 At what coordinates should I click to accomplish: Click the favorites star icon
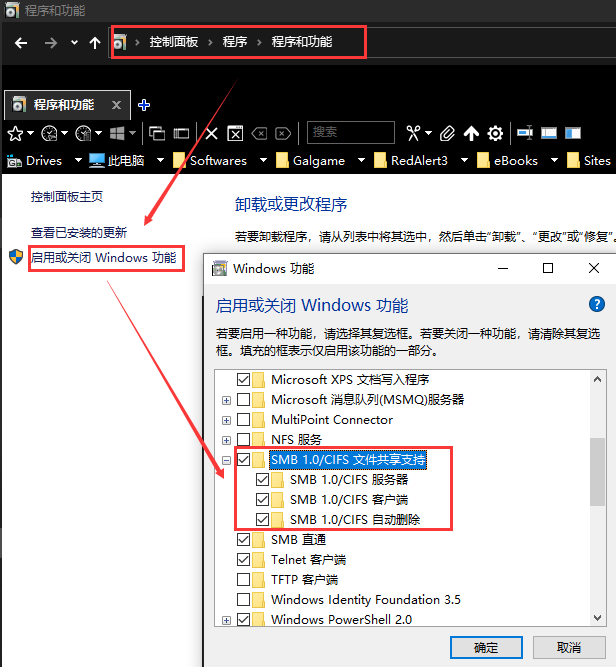point(15,134)
